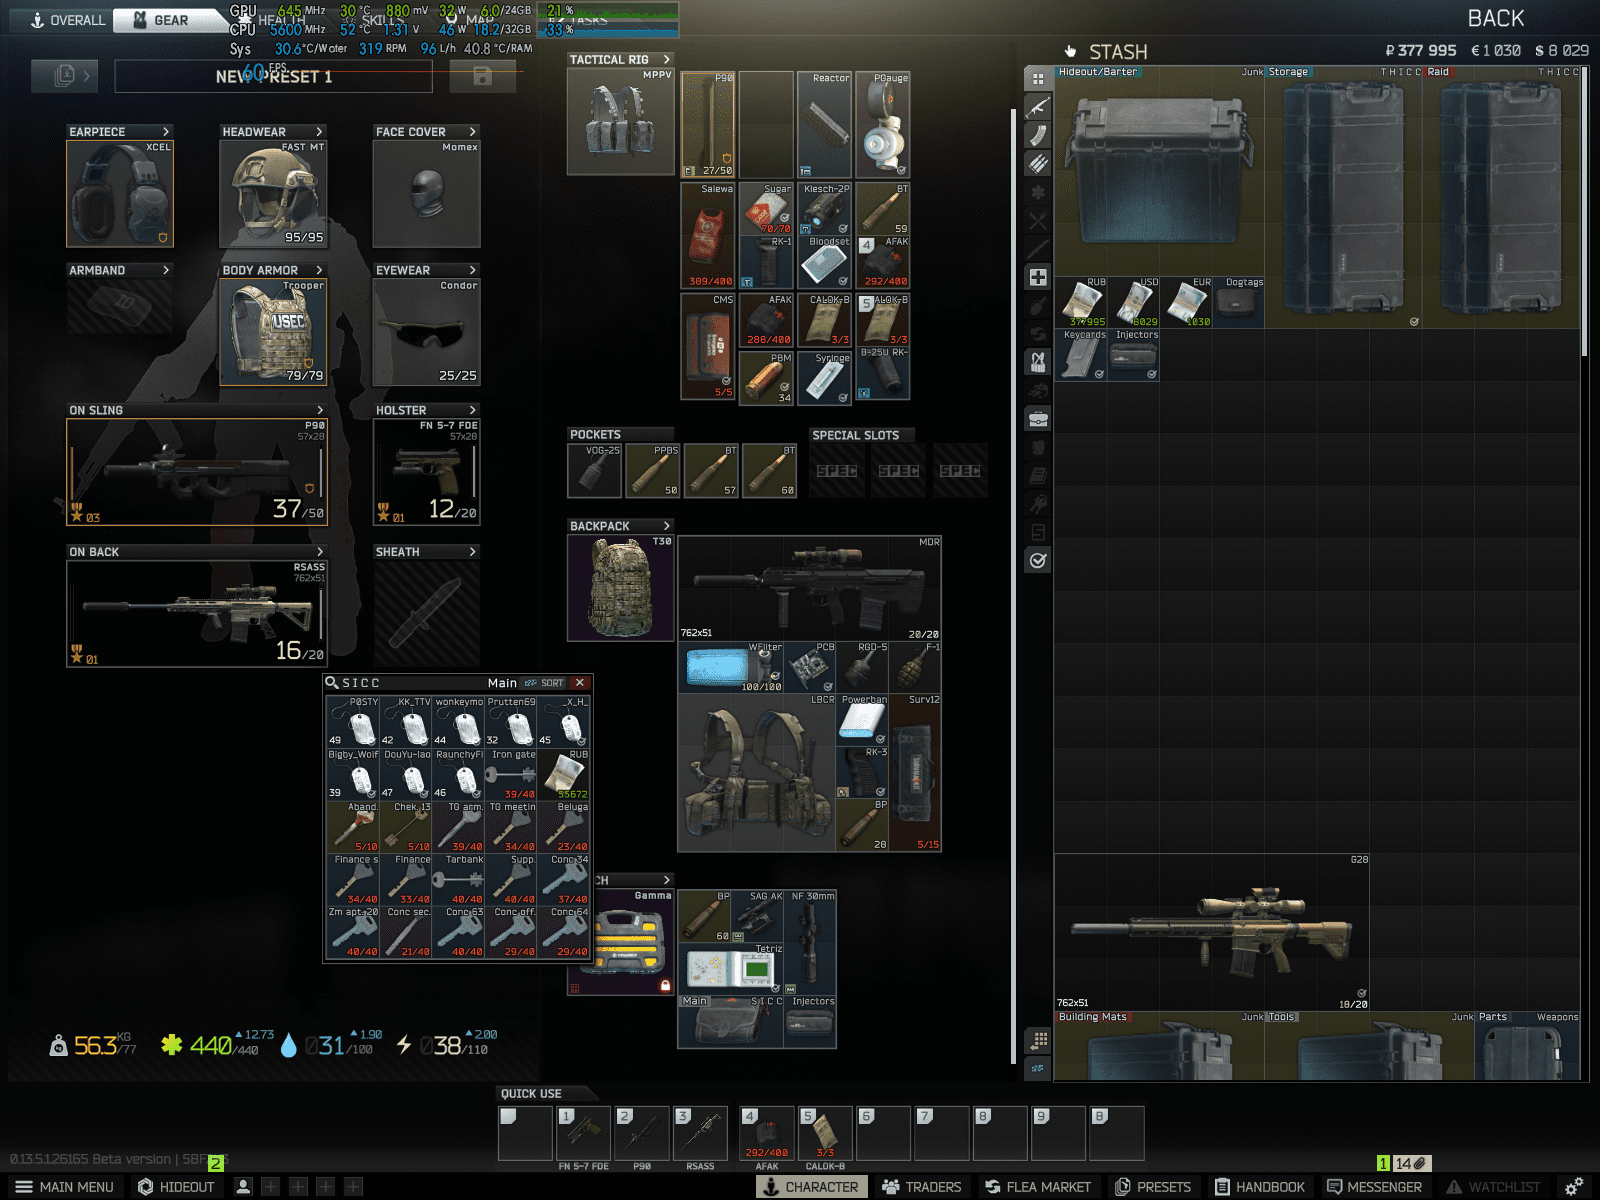
Task: Toggle the dimmed grenade filter in stash sidebar
Action: coord(1038,305)
